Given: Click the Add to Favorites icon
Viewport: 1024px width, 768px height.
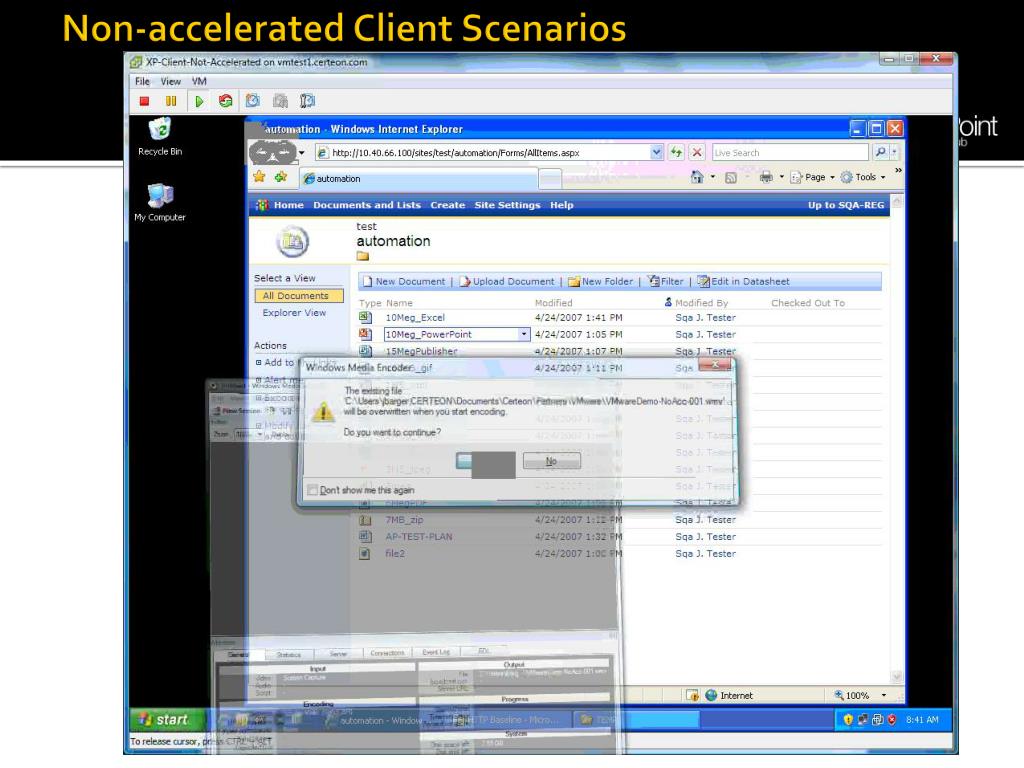Looking at the screenshot, I should (x=281, y=177).
